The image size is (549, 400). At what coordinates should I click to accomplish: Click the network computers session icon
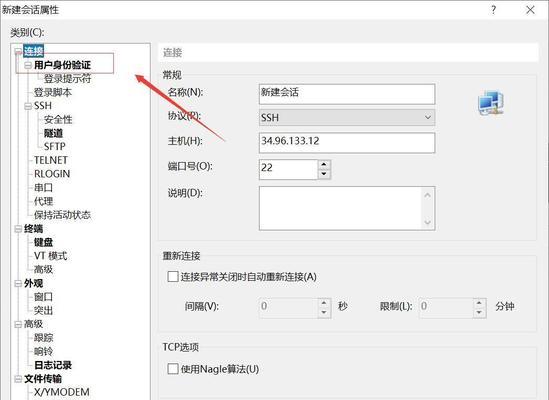(x=491, y=103)
